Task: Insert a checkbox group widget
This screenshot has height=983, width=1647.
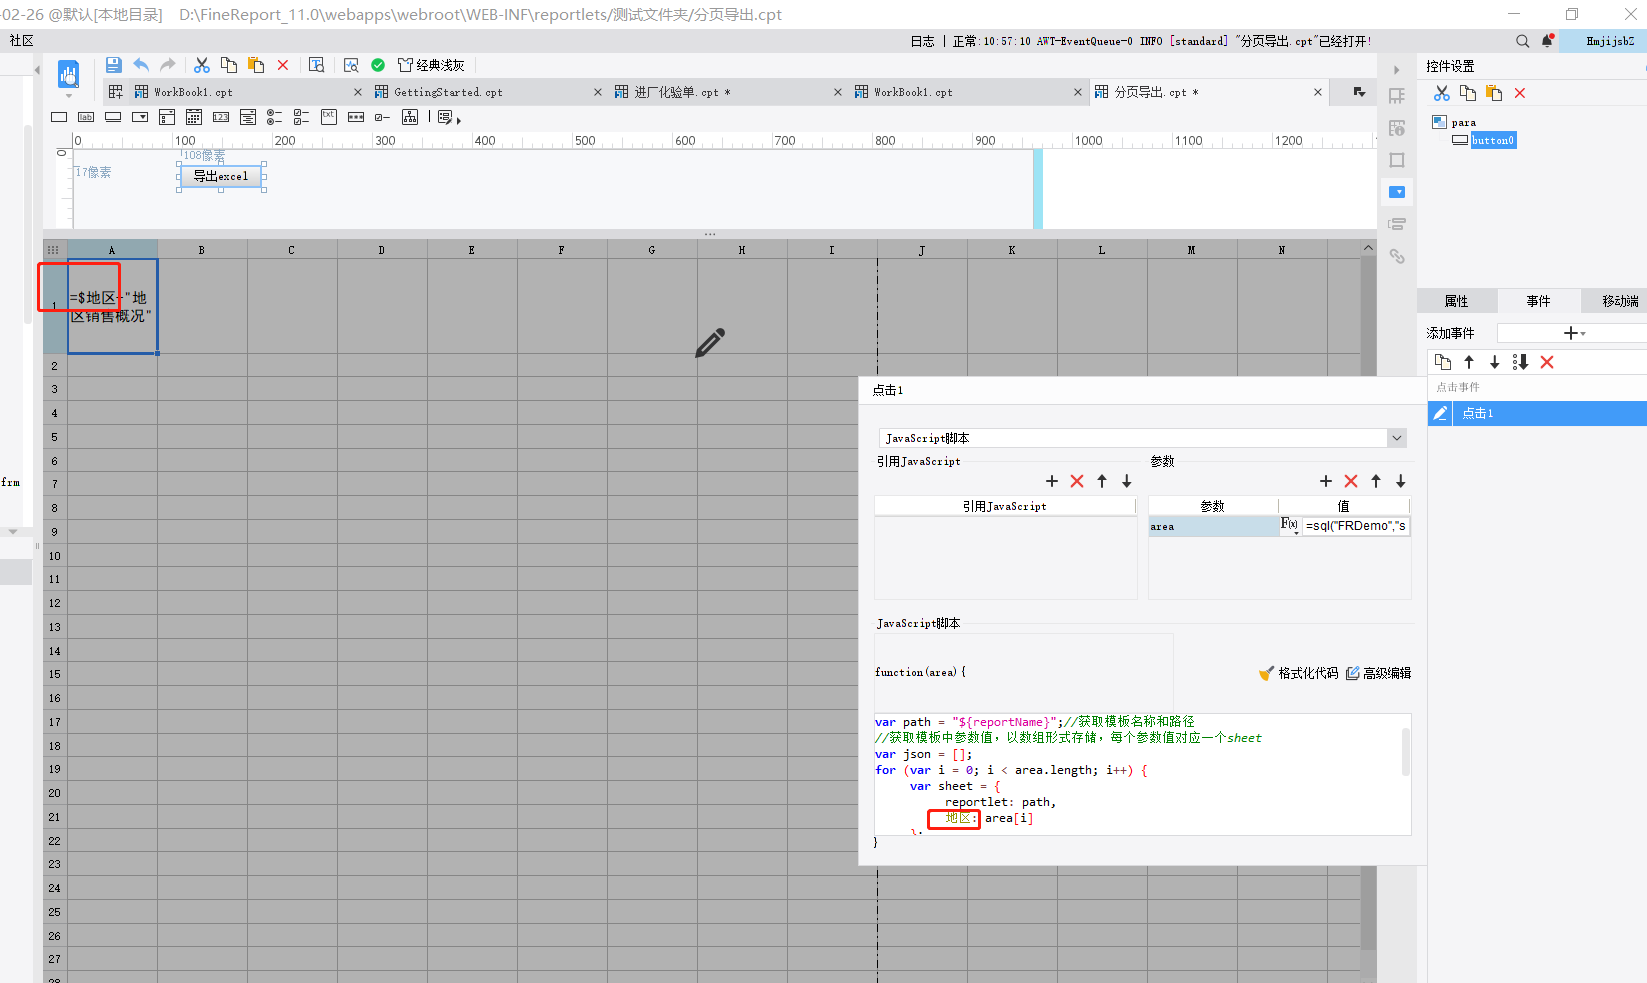Action: [301, 117]
